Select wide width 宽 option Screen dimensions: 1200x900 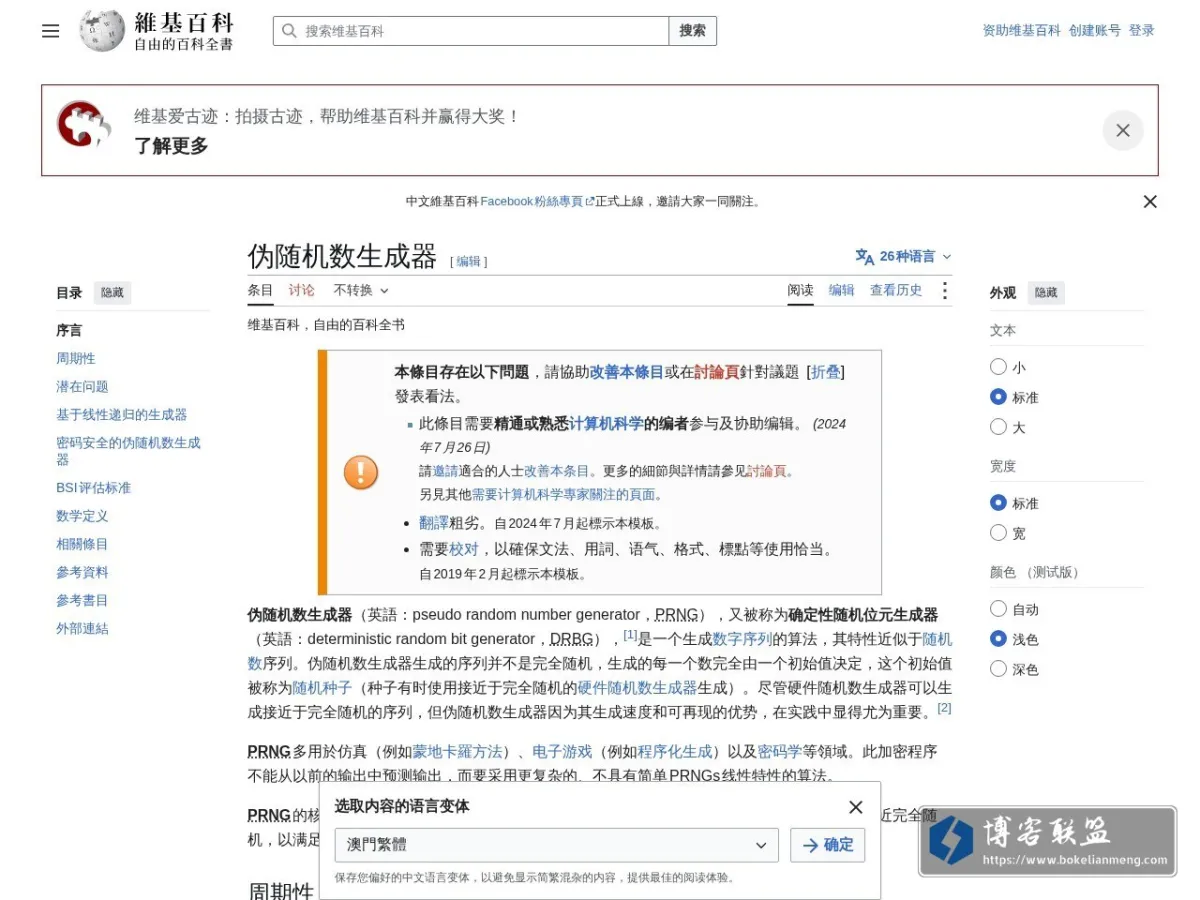tap(998, 533)
